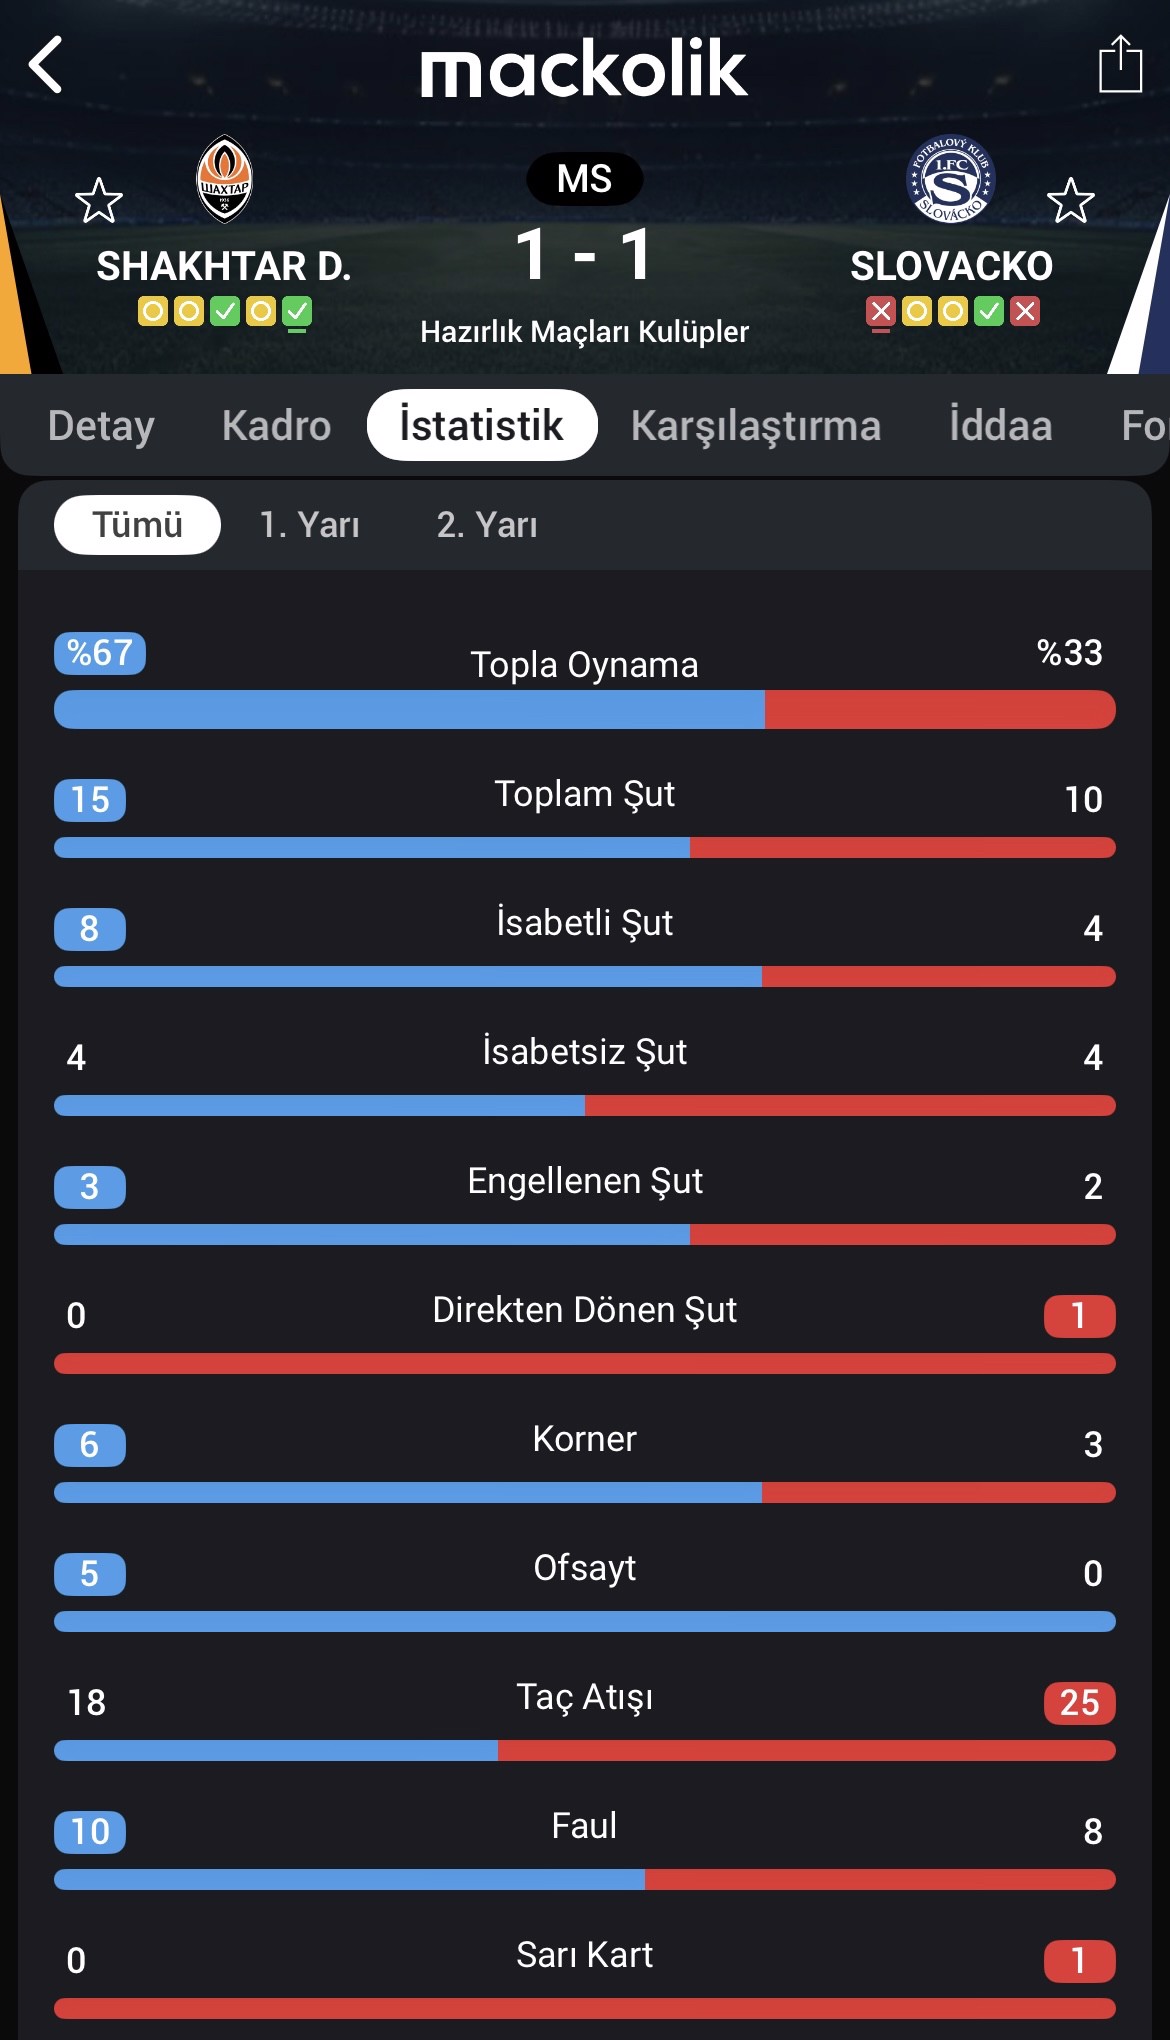This screenshot has height=2040, width=1170.
Task: Tap the Topla Oynama possession bar
Action: [x=585, y=709]
